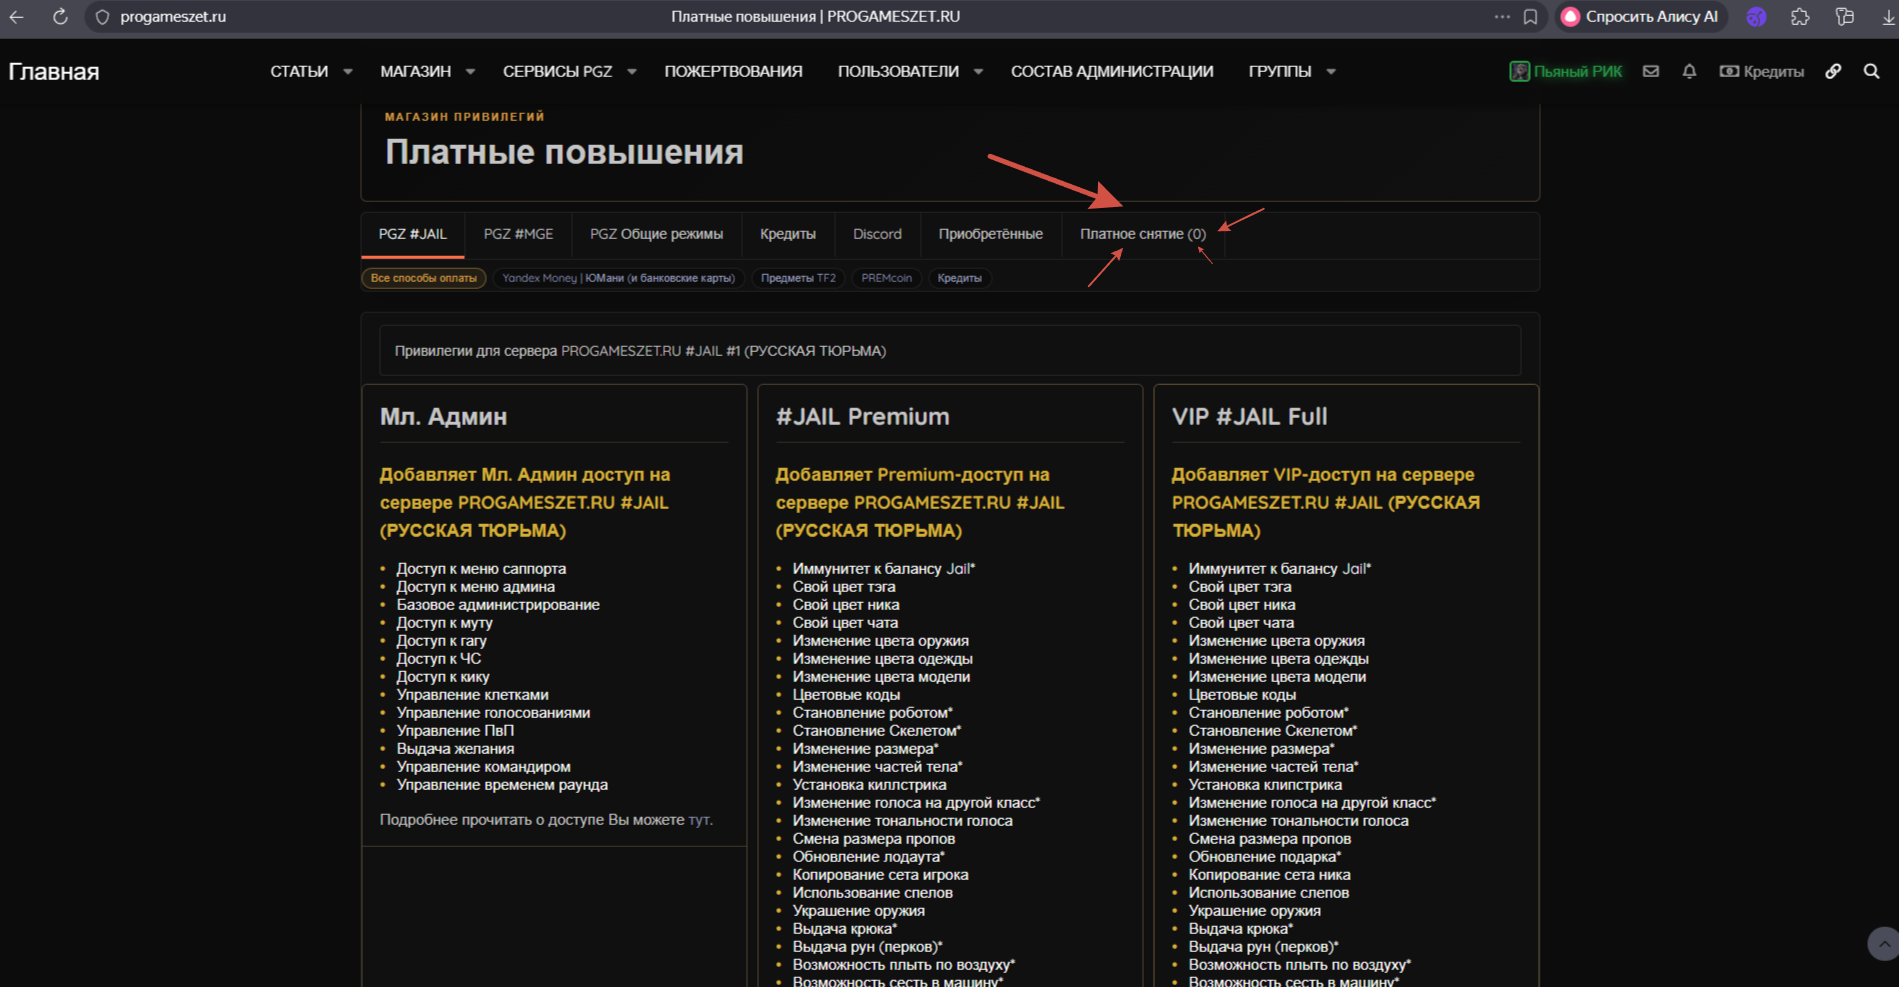The height and width of the screenshot is (987, 1899).
Task: Click the progameszet.ru address bar
Action: click(x=173, y=17)
